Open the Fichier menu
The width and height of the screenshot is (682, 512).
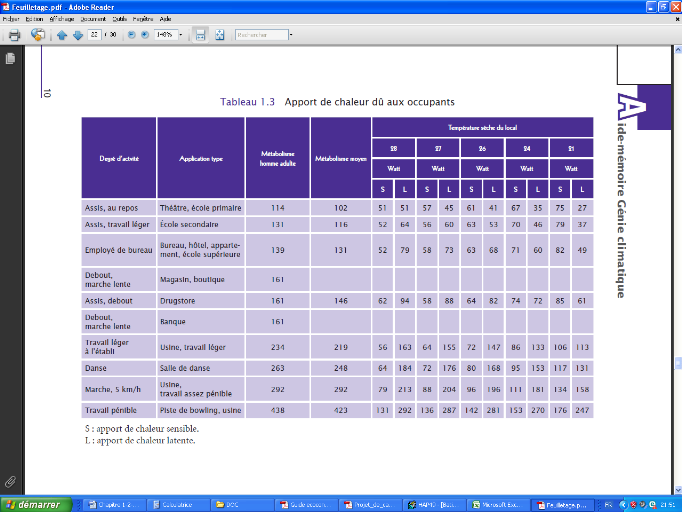(11, 19)
